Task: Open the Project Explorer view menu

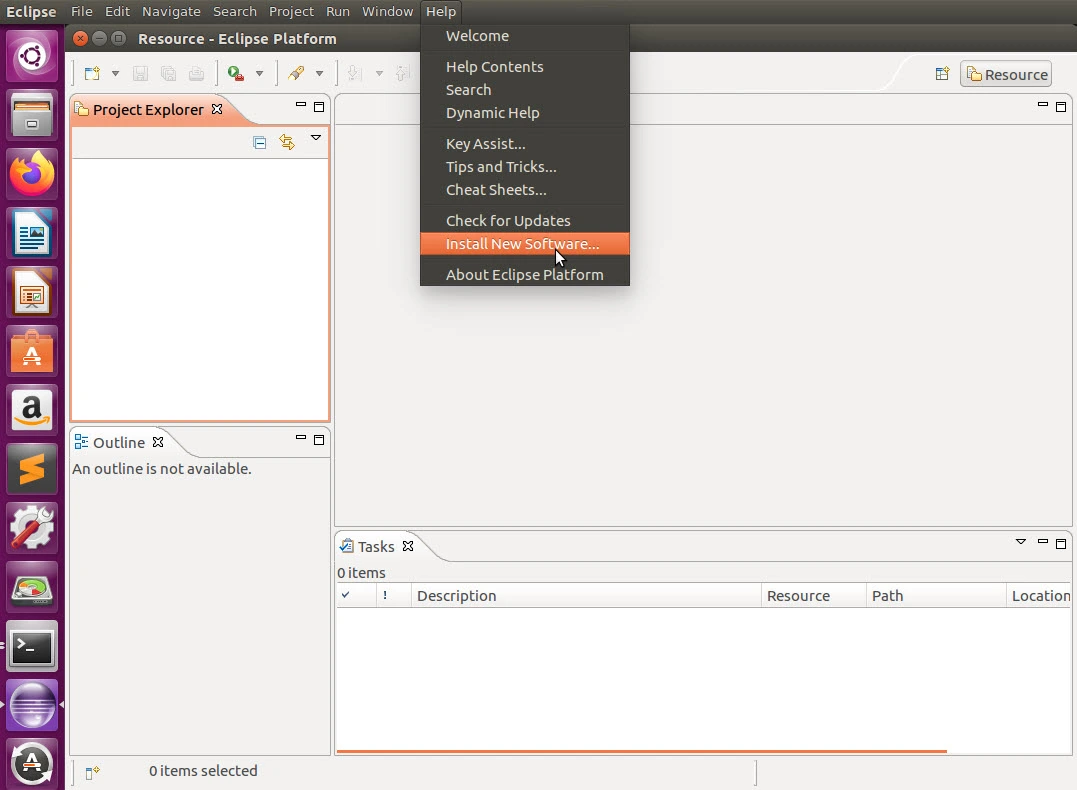Action: (316, 138)
